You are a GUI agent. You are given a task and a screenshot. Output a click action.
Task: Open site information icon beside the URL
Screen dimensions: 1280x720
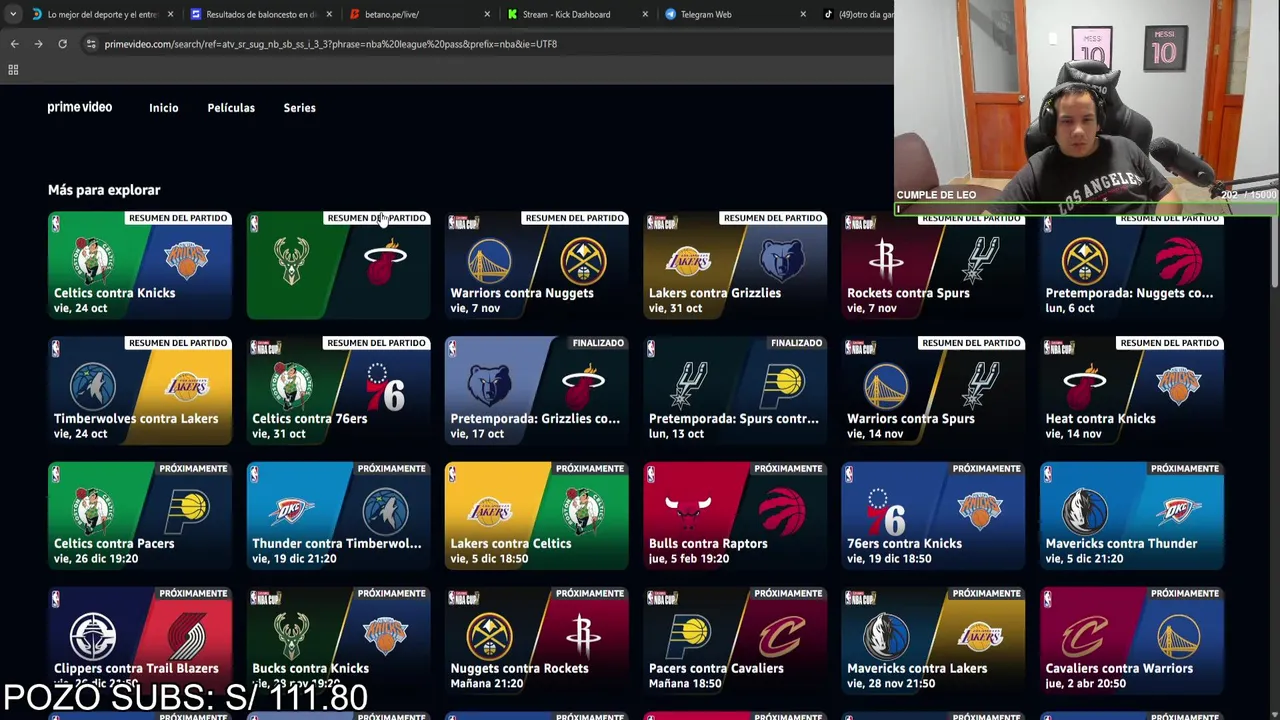pyautogui.click(x=91, y=44)
